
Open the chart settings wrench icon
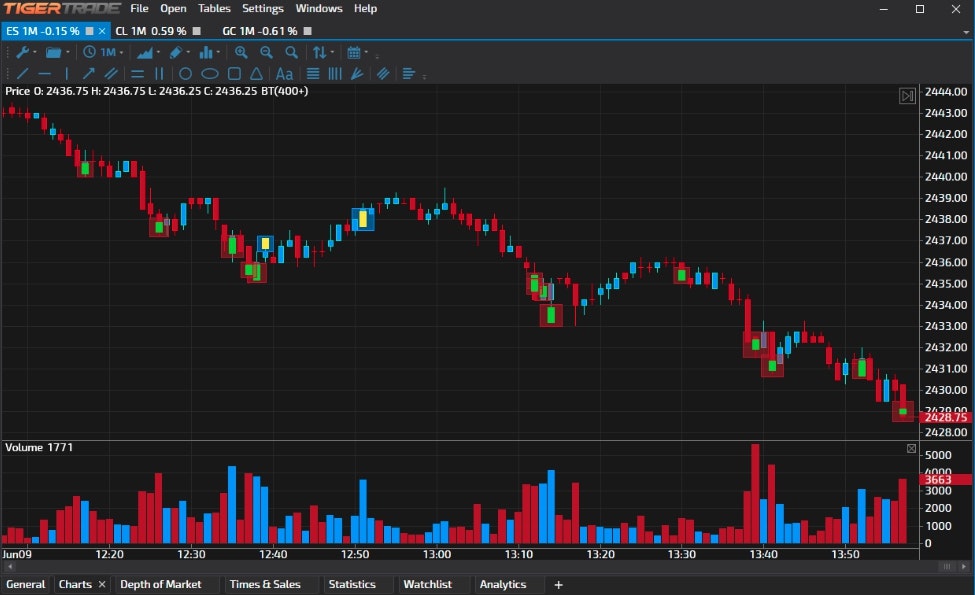[22, 52]
